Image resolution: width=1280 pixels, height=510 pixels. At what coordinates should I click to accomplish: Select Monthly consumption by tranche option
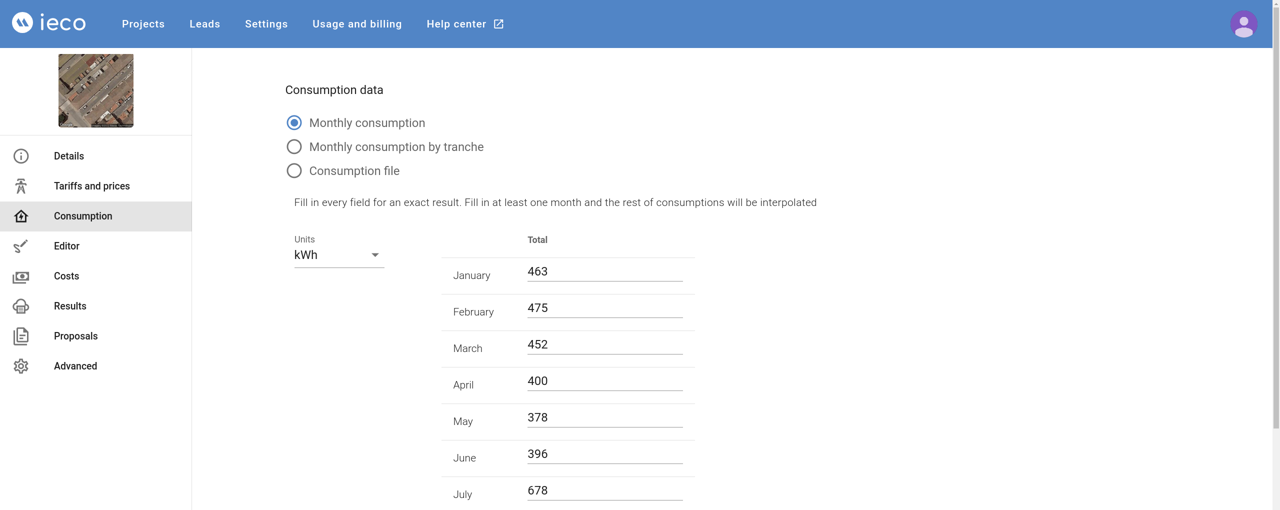tap(294, 147)
